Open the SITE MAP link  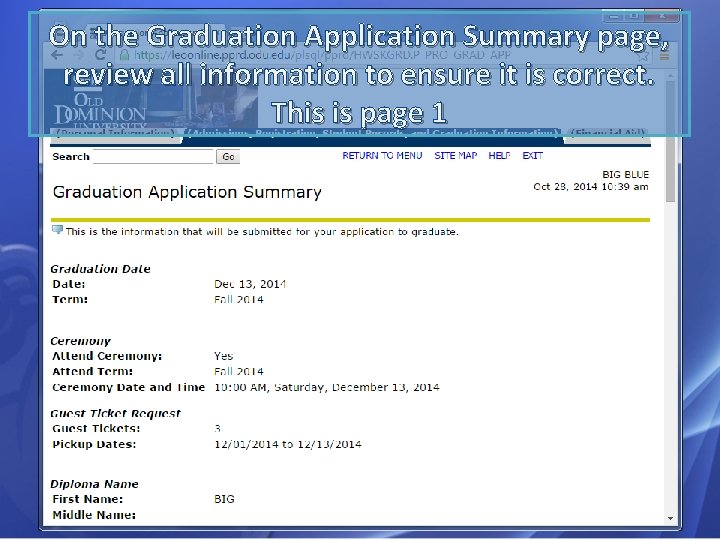[x=456, y=156]
